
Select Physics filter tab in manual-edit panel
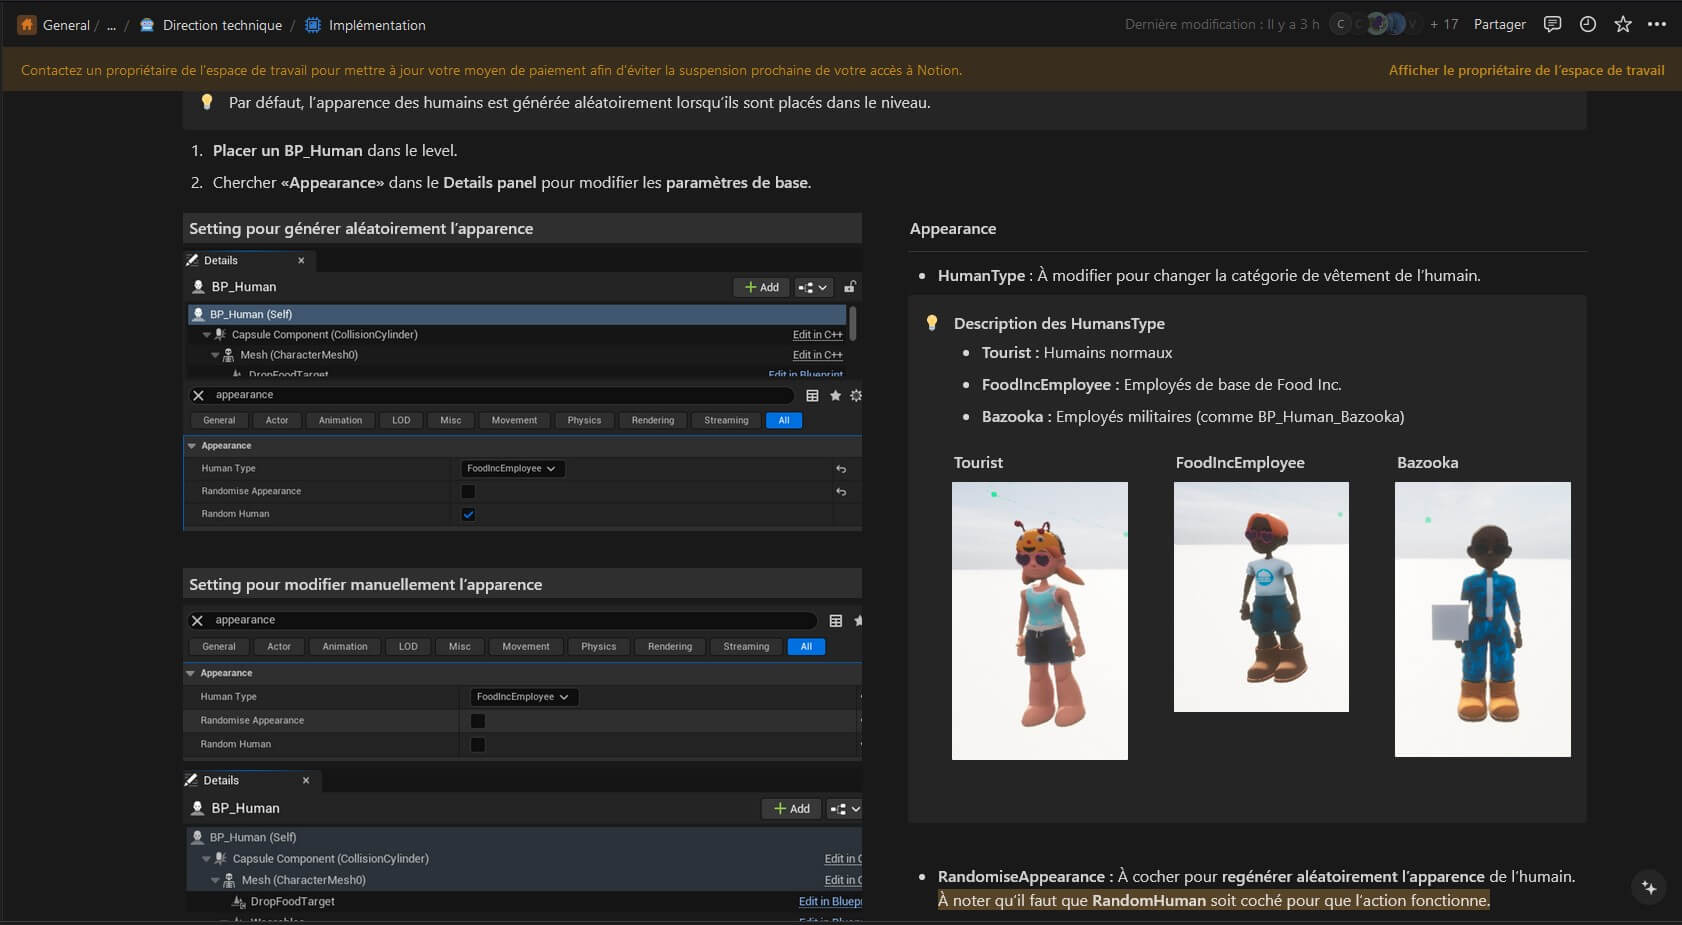[598, 646]
